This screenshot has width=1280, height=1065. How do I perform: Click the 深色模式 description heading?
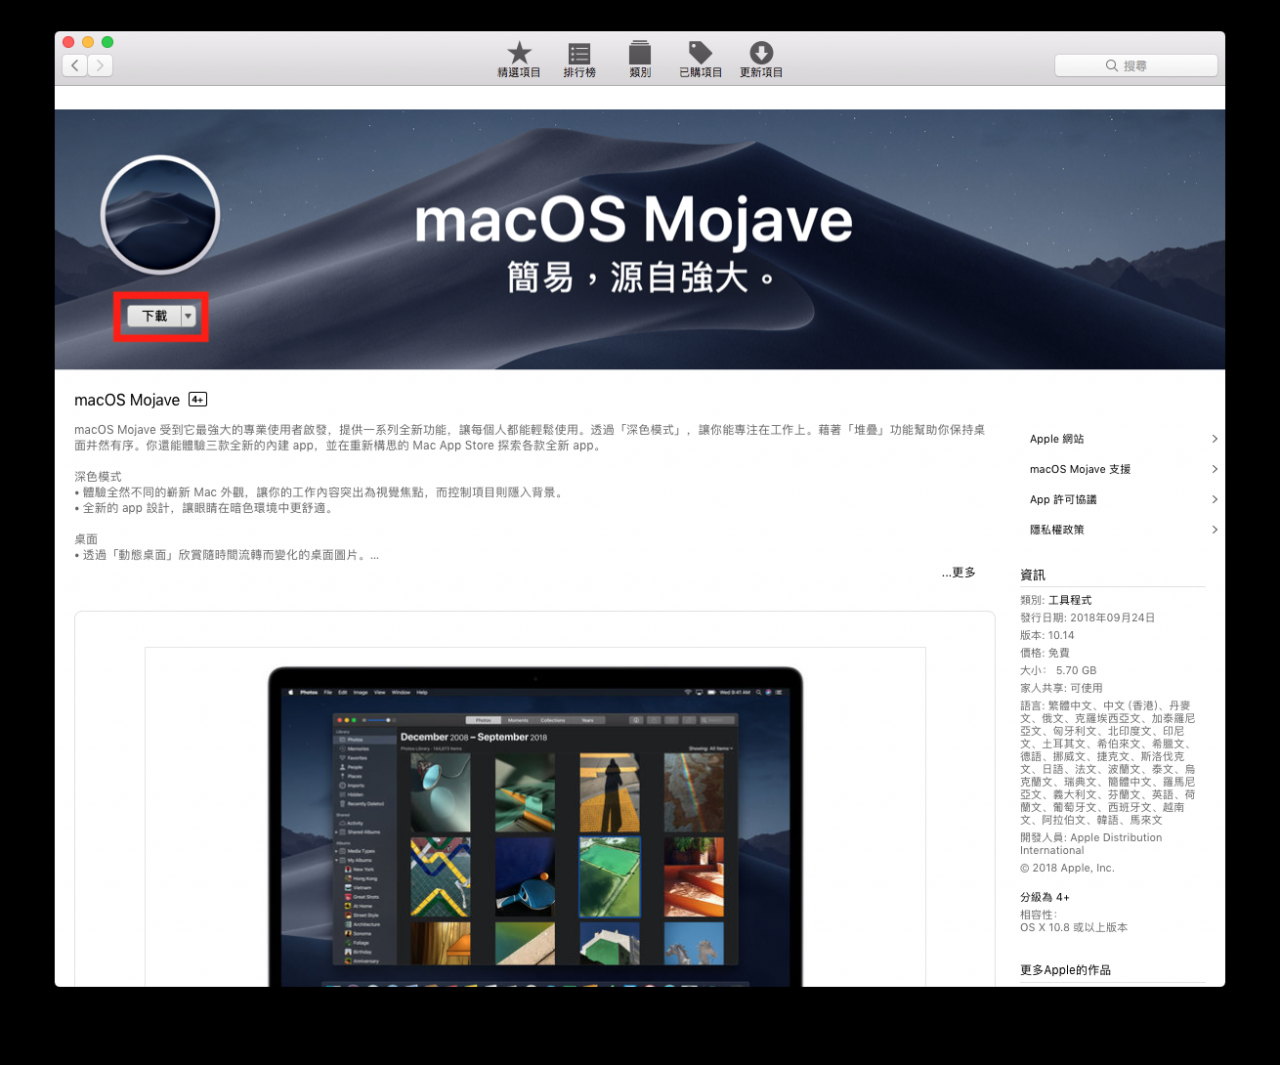[x=98, y=477]
